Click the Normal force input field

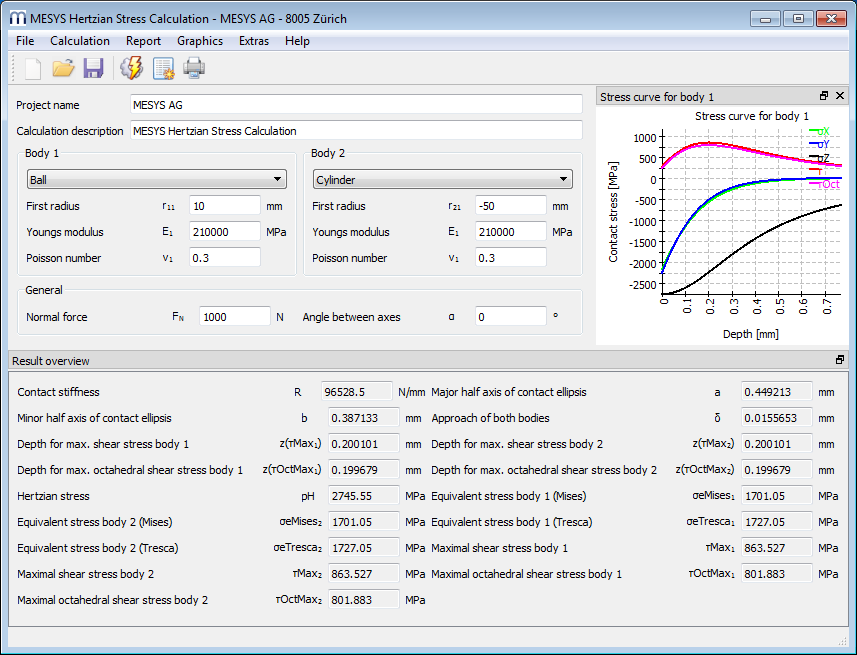click(x=235, y=317)
